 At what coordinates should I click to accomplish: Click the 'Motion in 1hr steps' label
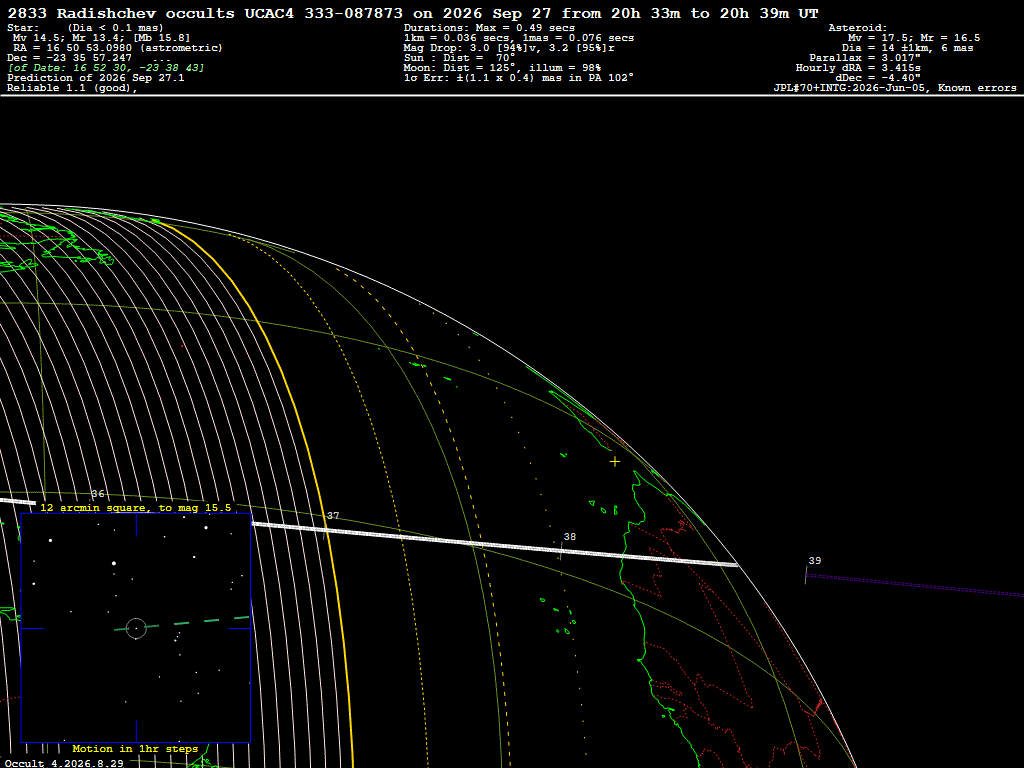(x=135, y=749)
